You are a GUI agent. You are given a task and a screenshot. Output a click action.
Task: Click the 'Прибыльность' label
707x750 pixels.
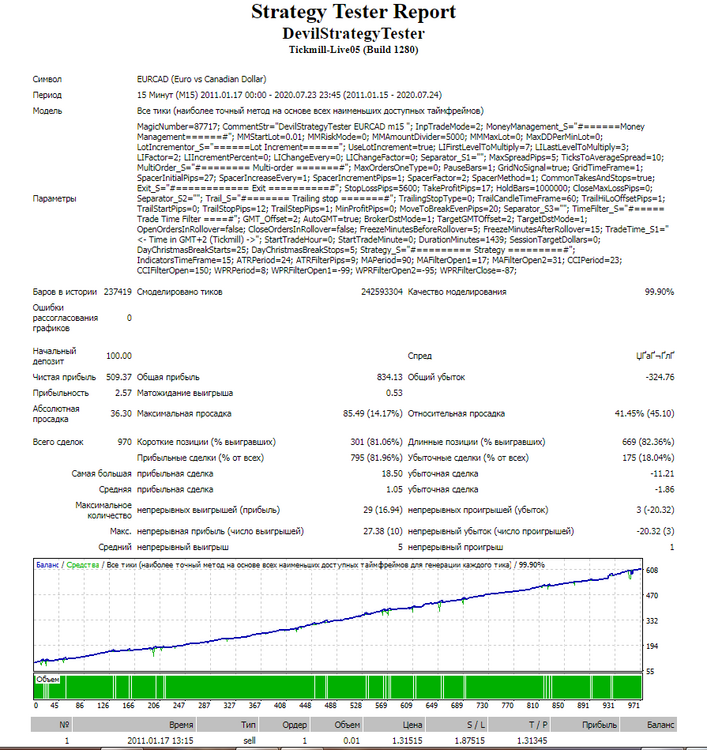[x=61, y=393]
